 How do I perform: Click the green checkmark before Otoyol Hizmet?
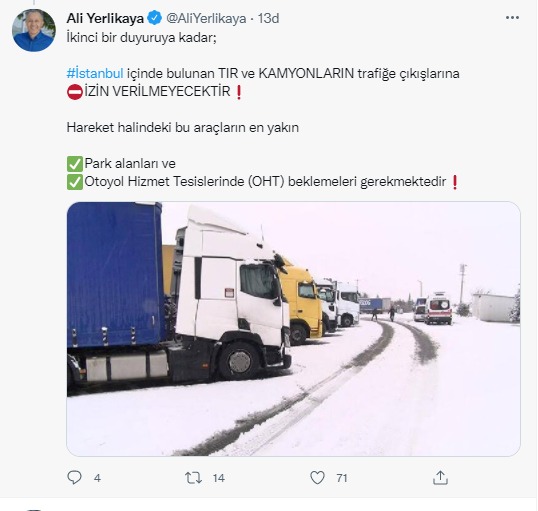75,182
